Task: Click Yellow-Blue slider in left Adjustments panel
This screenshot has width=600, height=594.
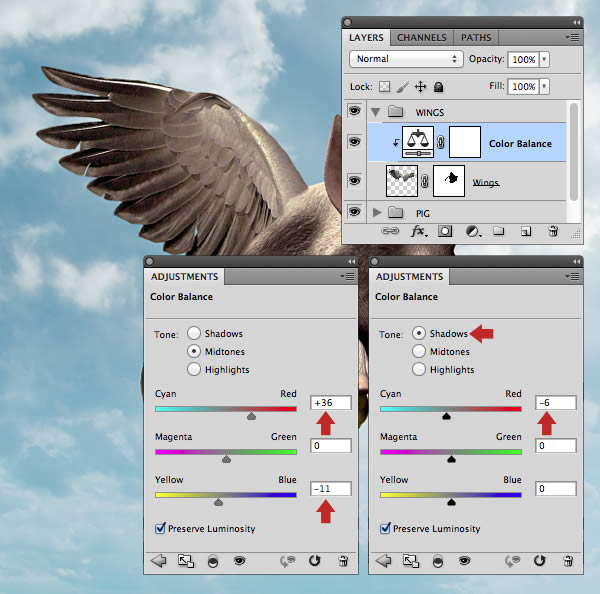Action: coord(226,495)
